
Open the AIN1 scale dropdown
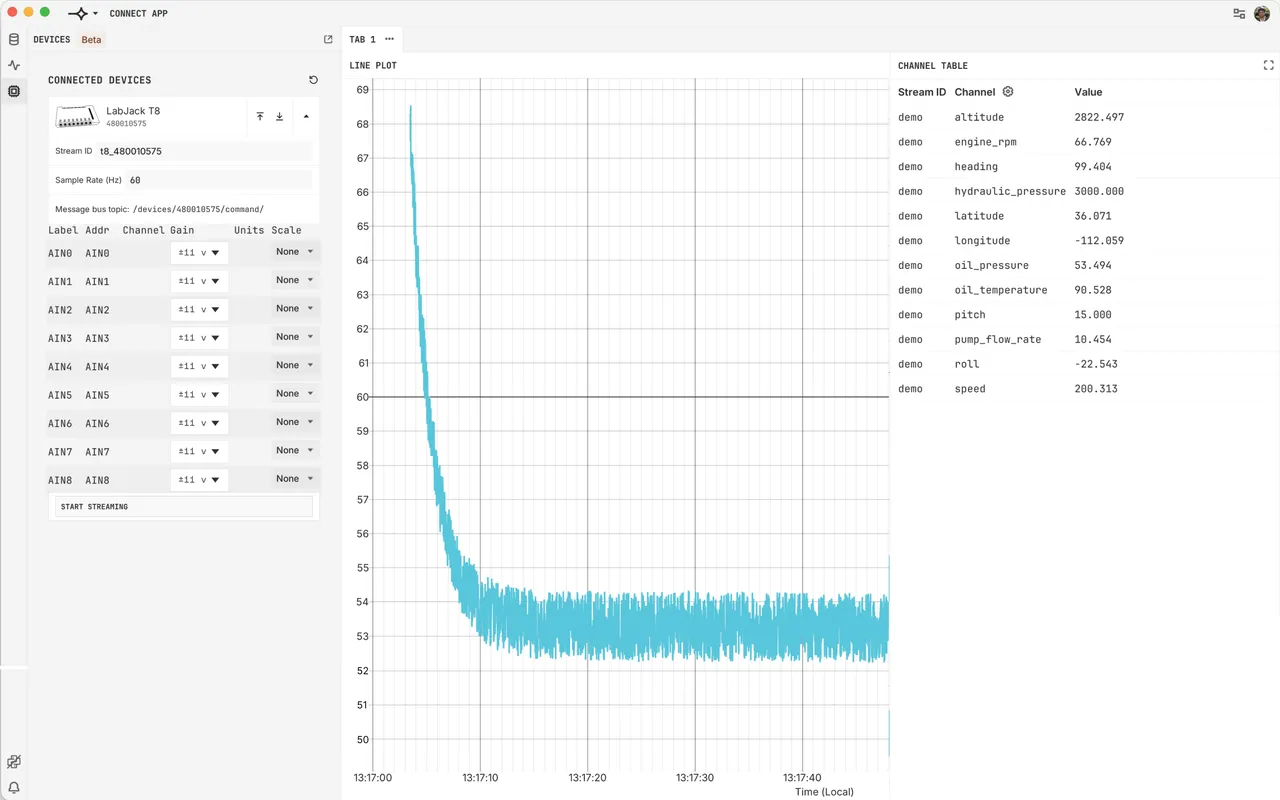[x=295, y=280]
